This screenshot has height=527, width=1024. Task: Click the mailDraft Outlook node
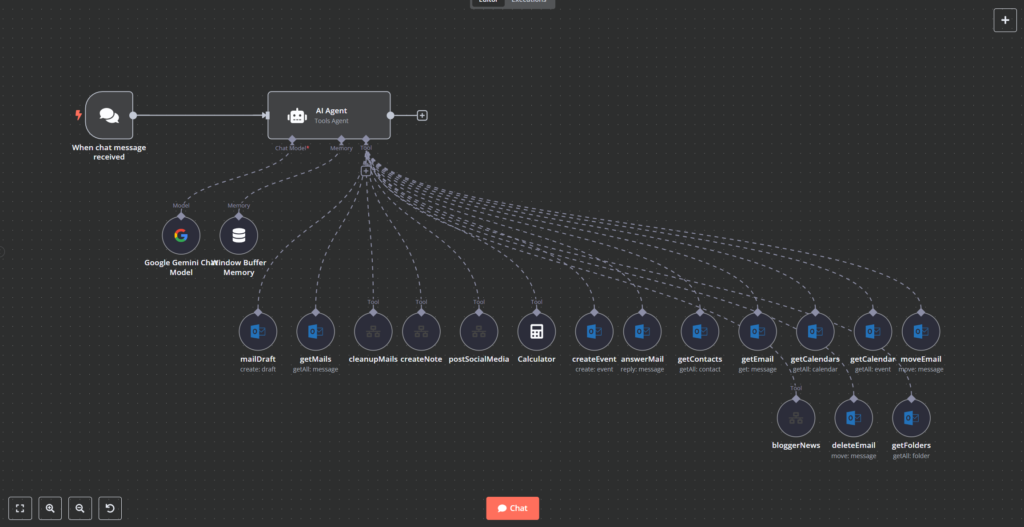pos(258,331)
